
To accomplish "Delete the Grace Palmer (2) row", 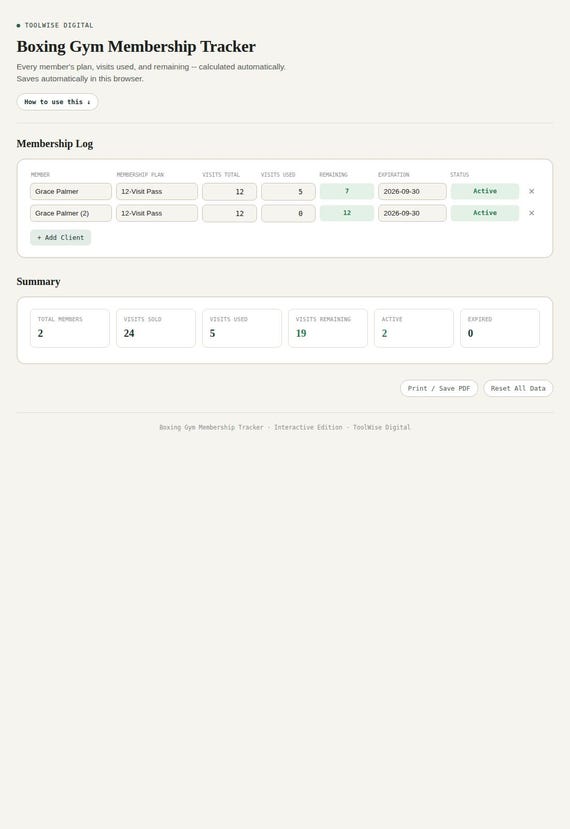I will pyautogui.click(x=531, y=213).
